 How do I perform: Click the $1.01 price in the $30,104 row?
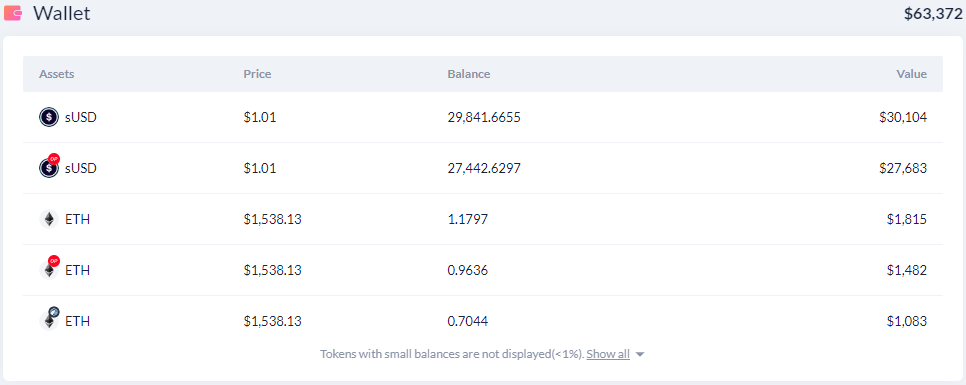tap(260, 117)
